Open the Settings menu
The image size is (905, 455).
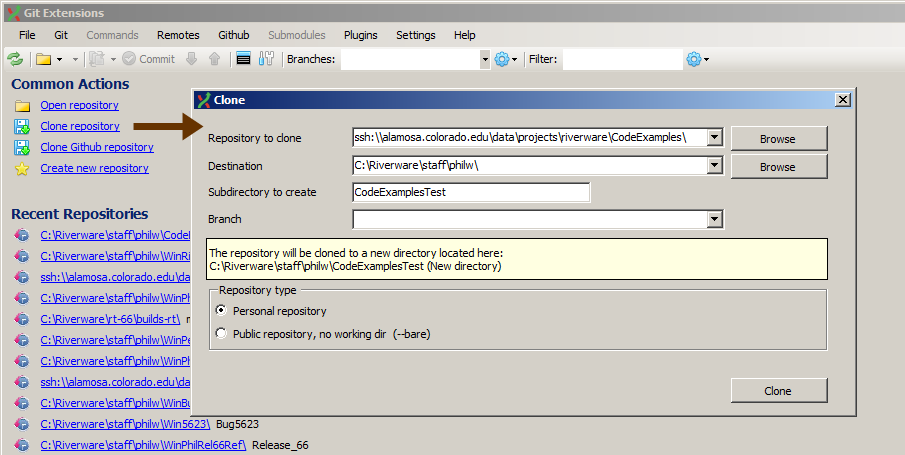(x=416, y=35)
